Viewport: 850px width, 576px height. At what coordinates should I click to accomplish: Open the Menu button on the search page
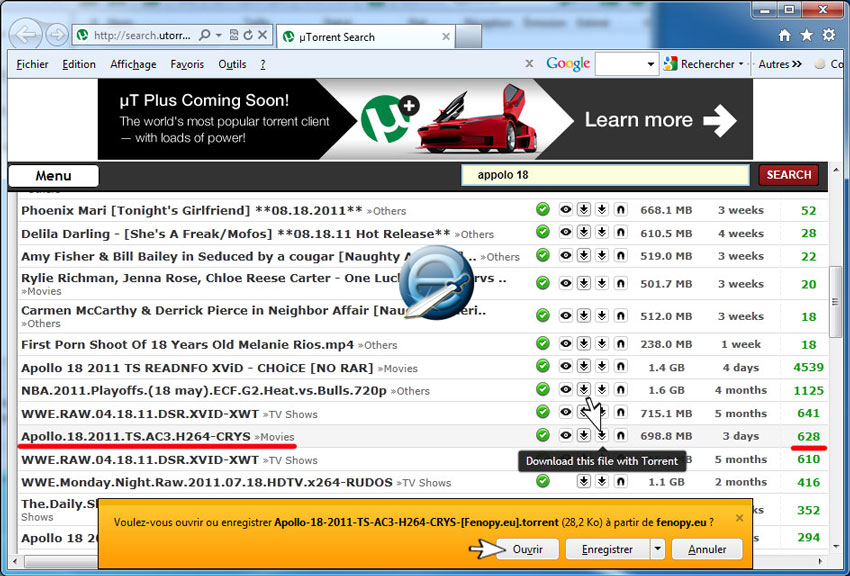click(x=54, y=176)
